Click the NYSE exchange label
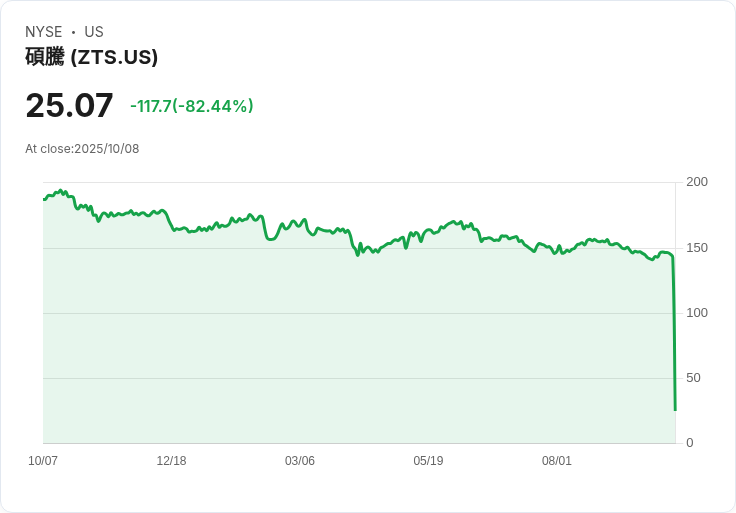The height and width of the screenshot is (513, 736). tap(43, 32)
